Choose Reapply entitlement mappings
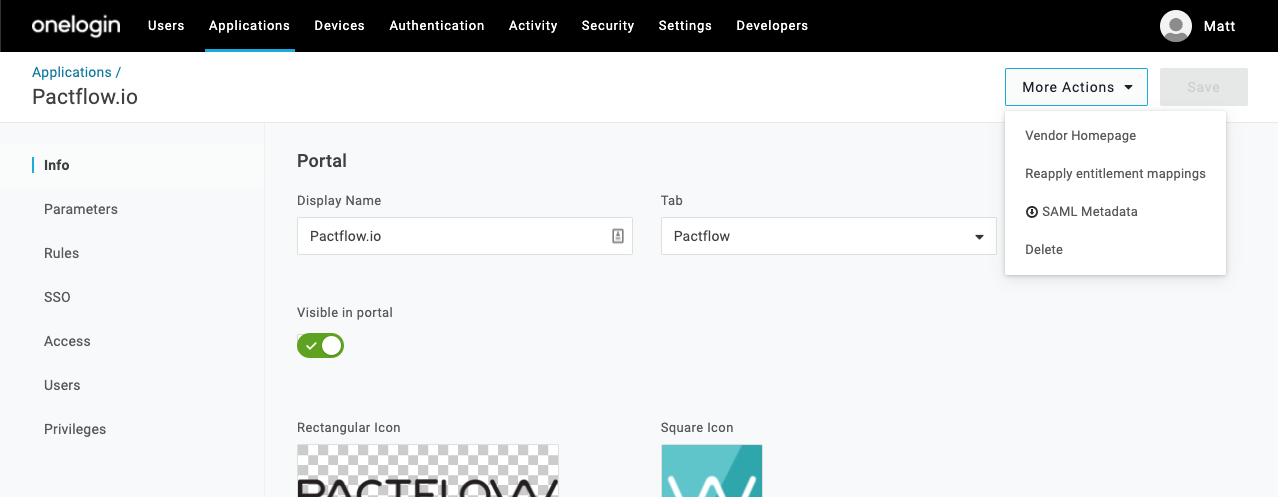The height and width of the screenshot is (497, 1278). [x=1115, y=174]
